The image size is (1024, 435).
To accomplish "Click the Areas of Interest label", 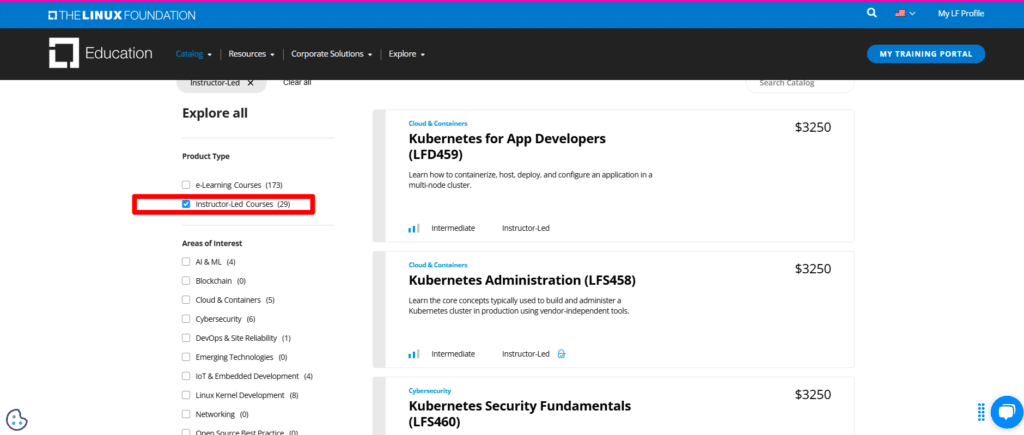I will tap(212, 243).
